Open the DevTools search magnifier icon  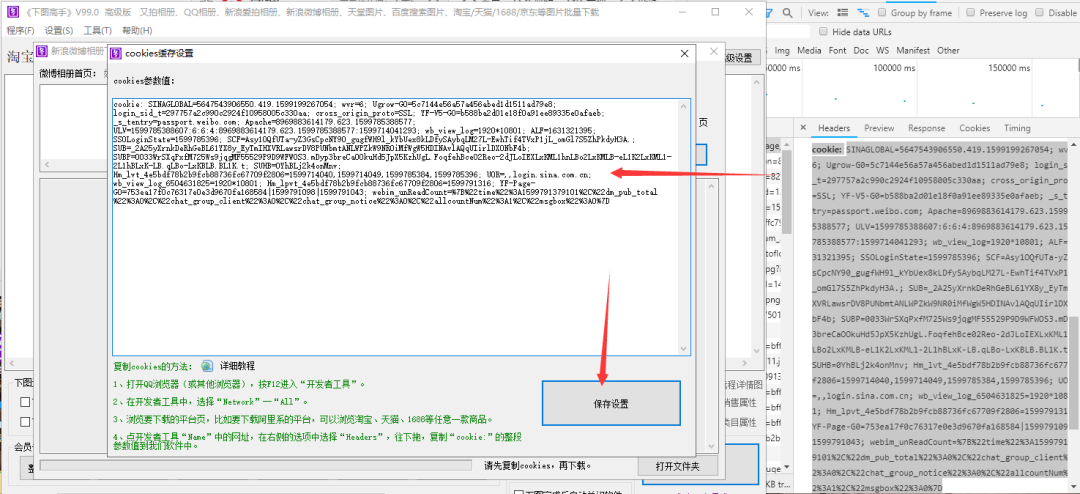click(x=787, y=12)
